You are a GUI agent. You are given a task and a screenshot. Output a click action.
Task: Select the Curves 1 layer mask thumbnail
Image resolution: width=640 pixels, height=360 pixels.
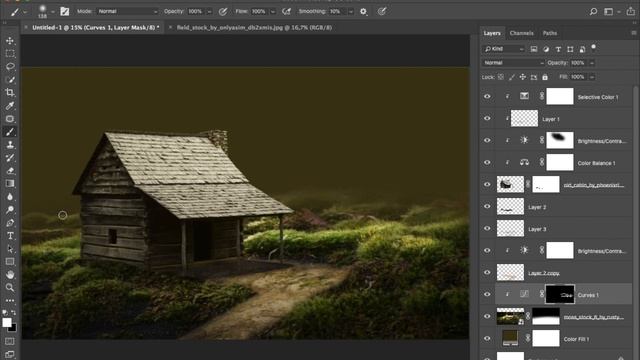tap(560, 294)
